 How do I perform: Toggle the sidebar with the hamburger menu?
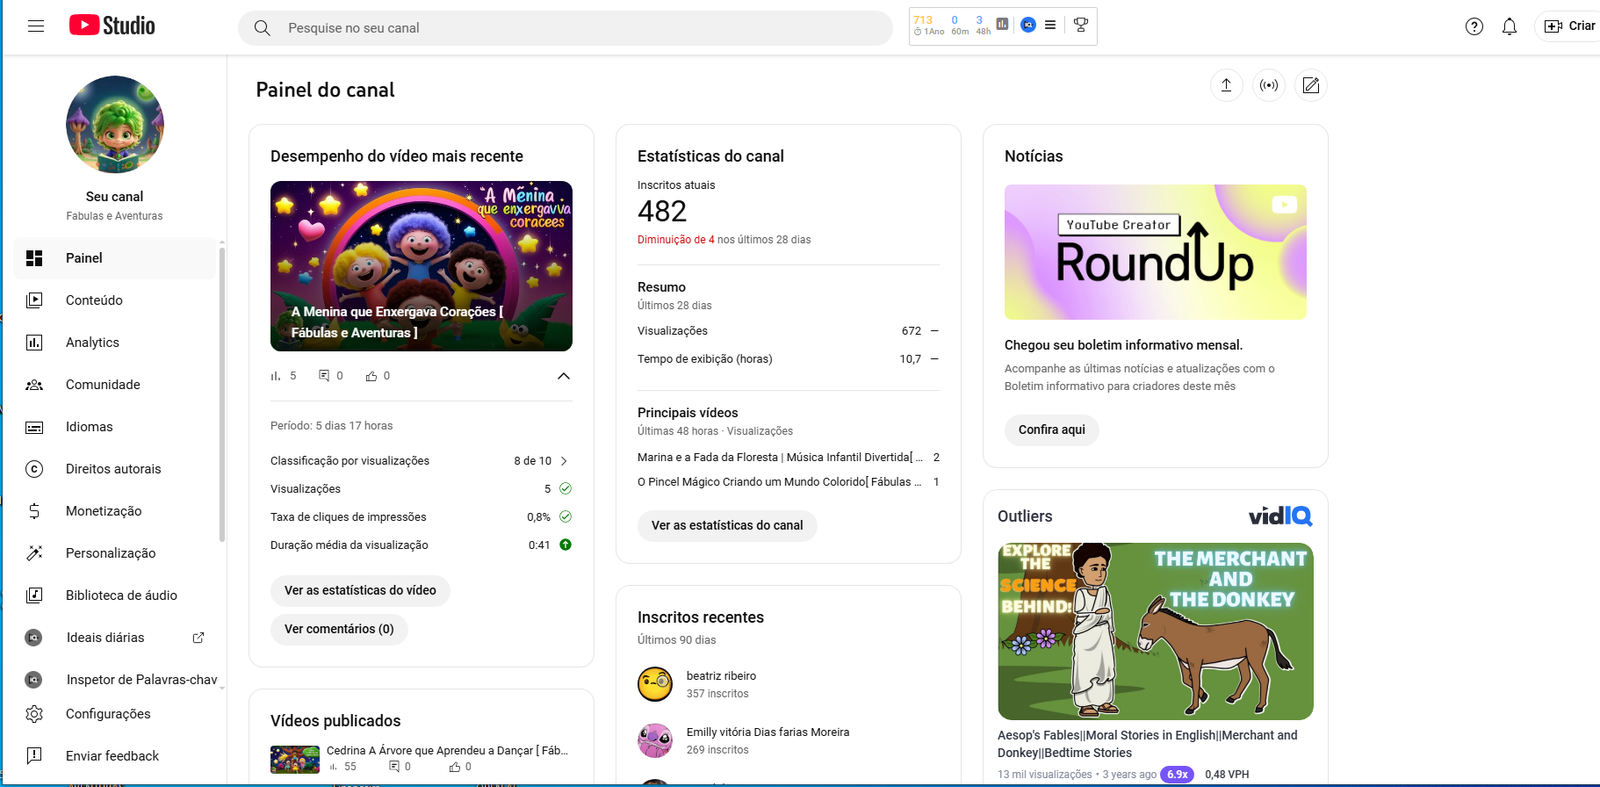pyautogui.click(x=36, y=27)
